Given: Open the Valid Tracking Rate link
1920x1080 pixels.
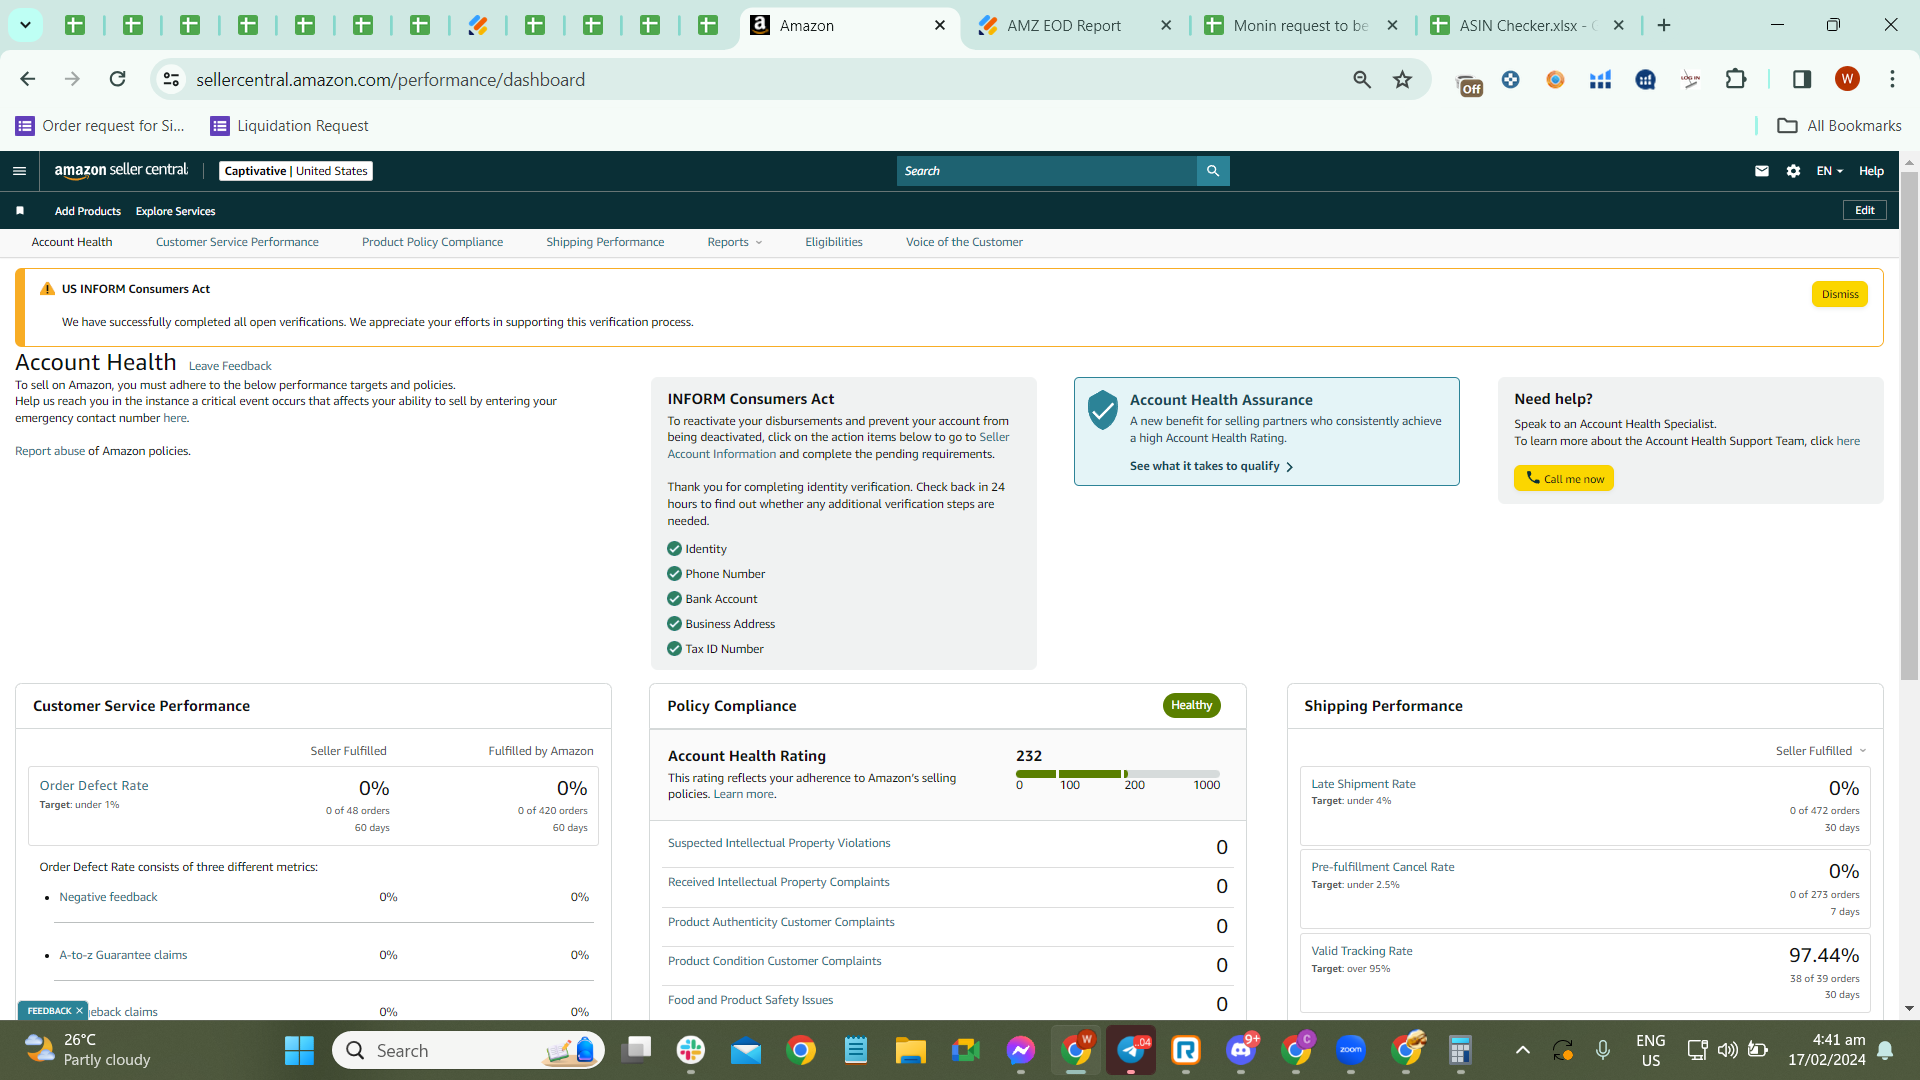Looking at the screenshot, I should click(x=1362, y=951).
